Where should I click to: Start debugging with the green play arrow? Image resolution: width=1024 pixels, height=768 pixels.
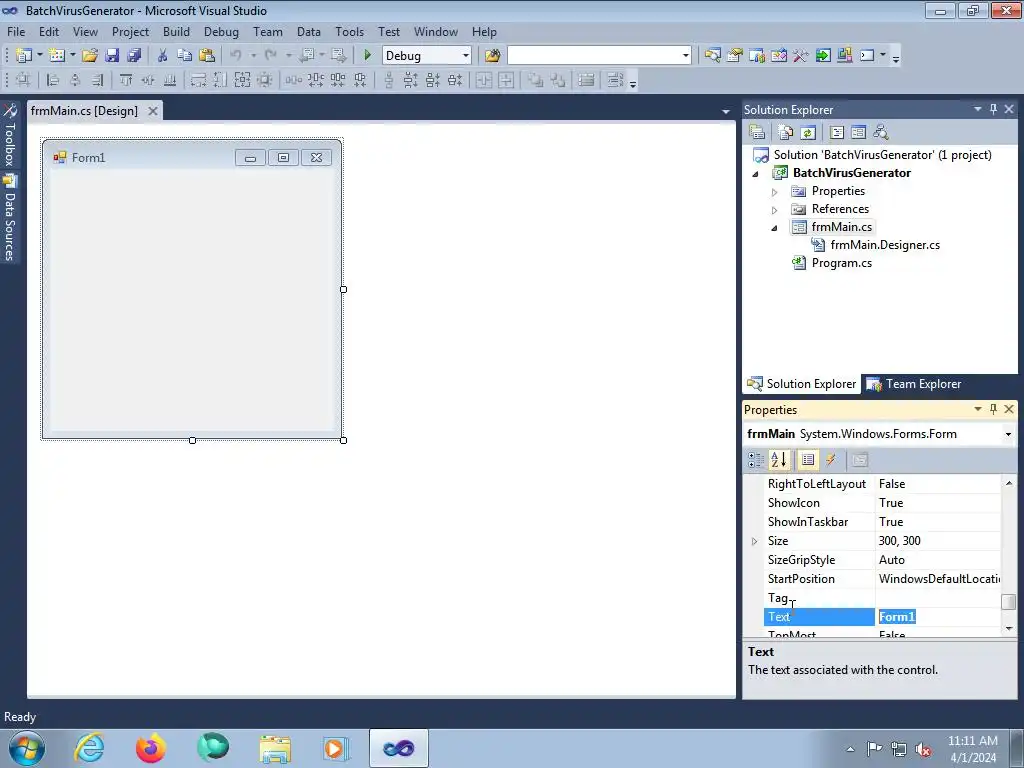tap(367, 56)
